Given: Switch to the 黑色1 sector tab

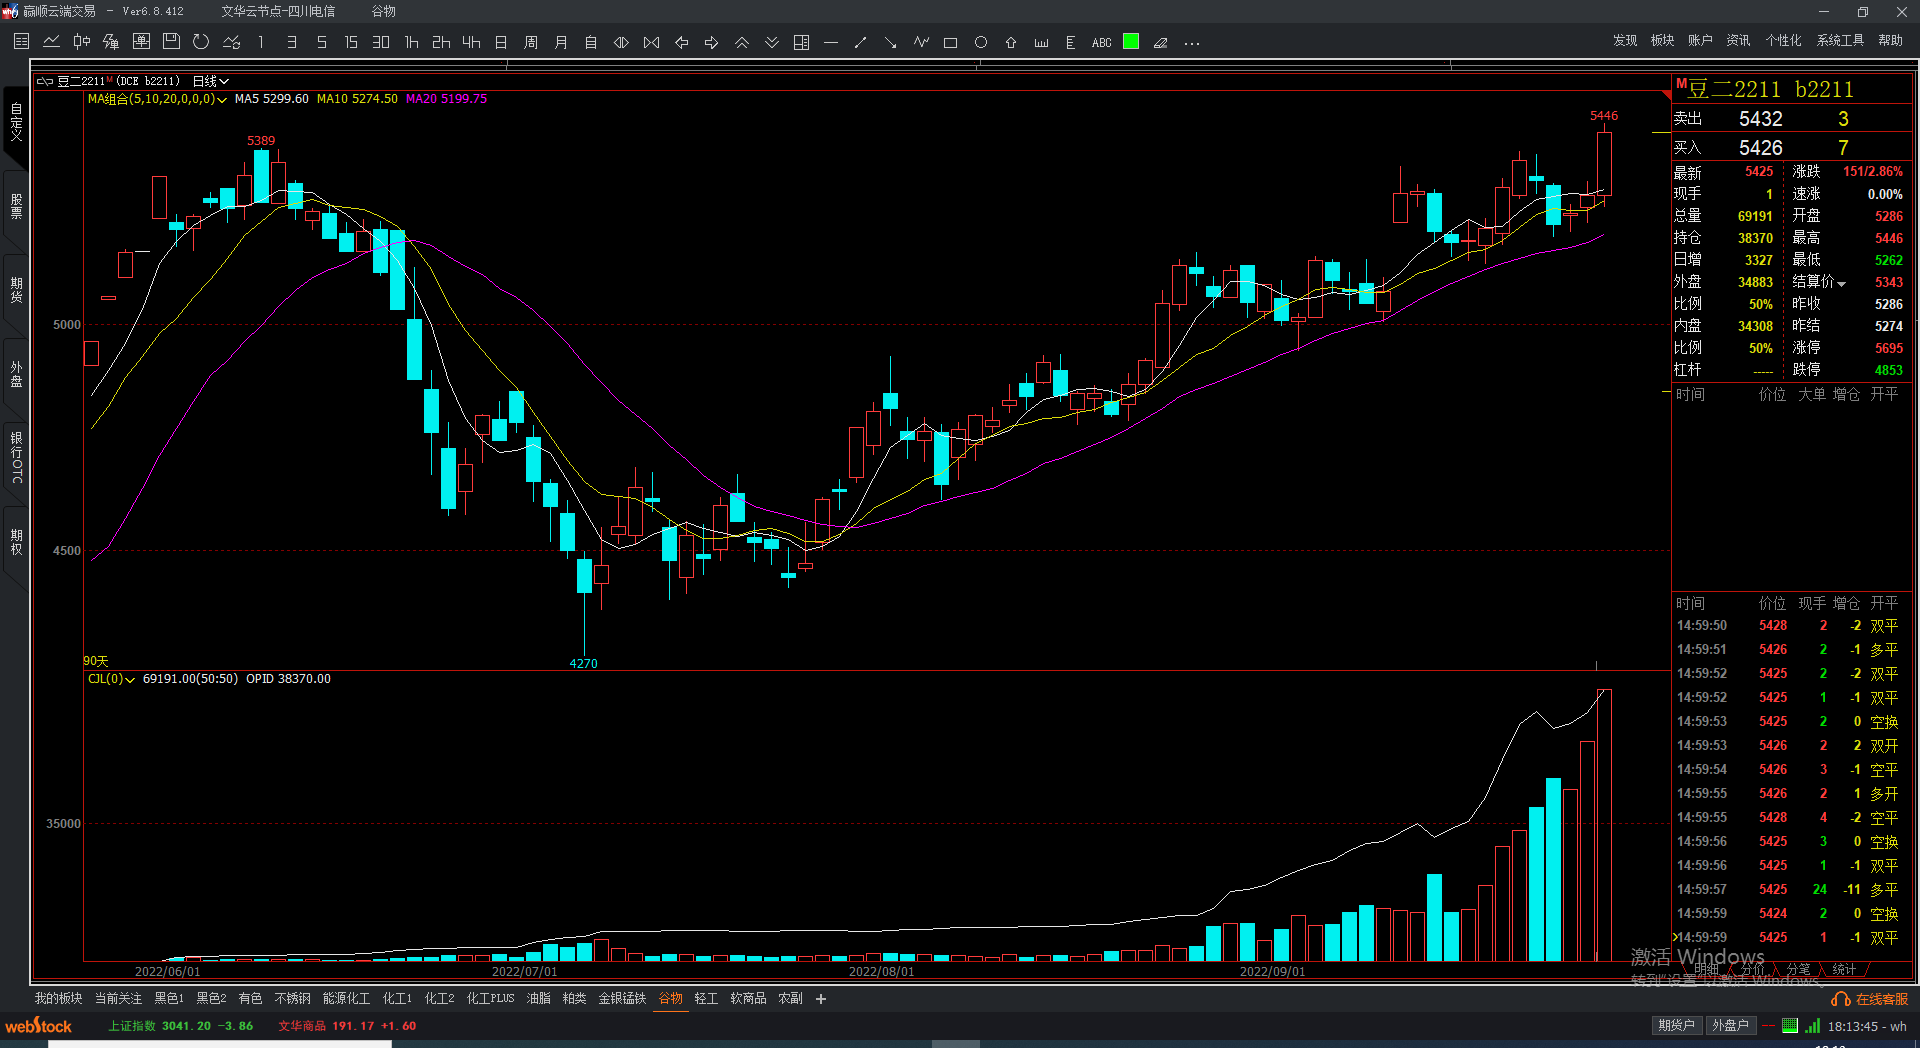Looking at the screenshot, I should click(x=169, y=998).
